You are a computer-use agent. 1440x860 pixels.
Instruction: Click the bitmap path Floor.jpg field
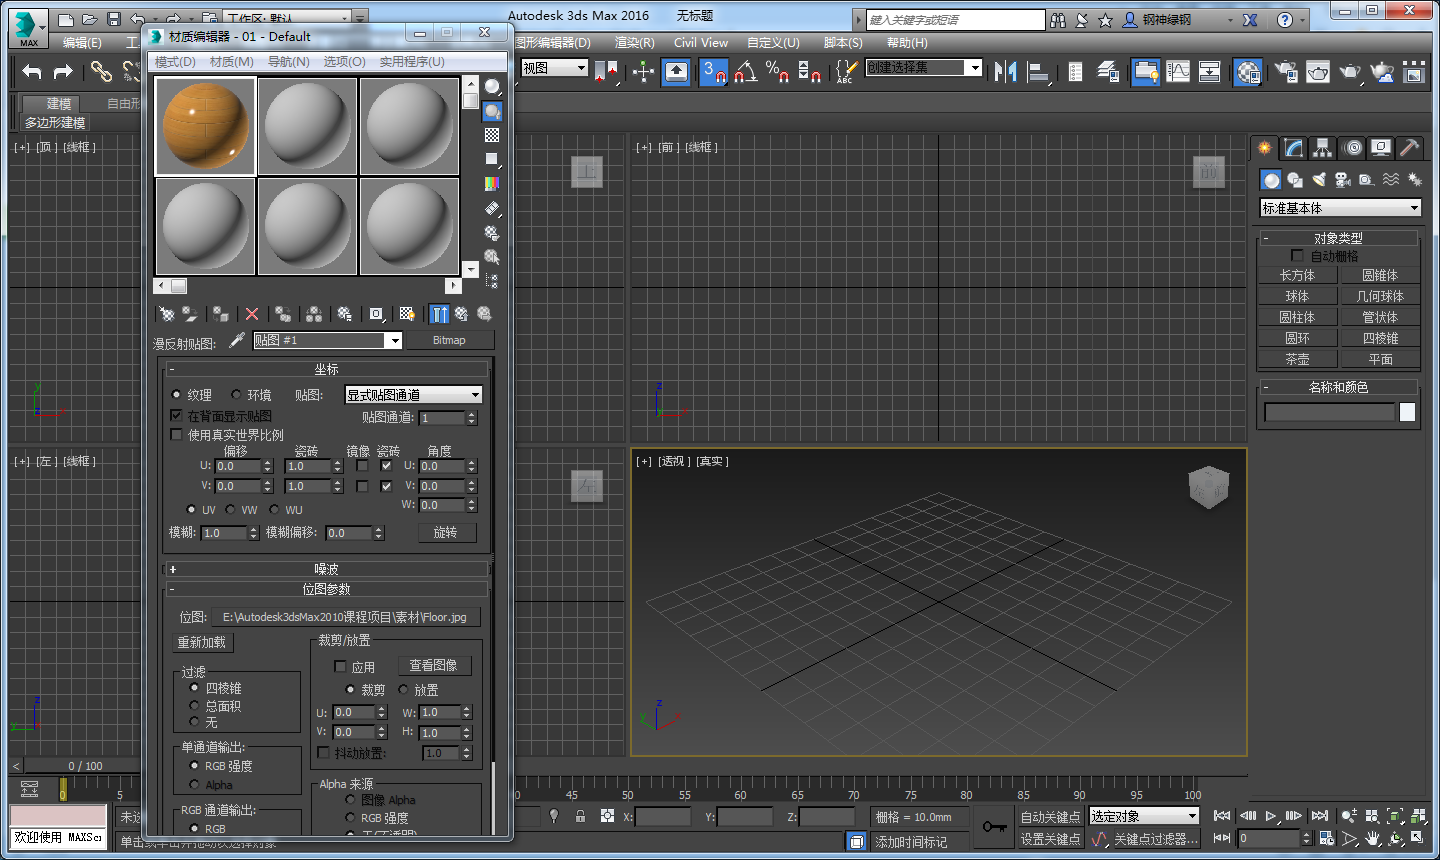(345, 617)
